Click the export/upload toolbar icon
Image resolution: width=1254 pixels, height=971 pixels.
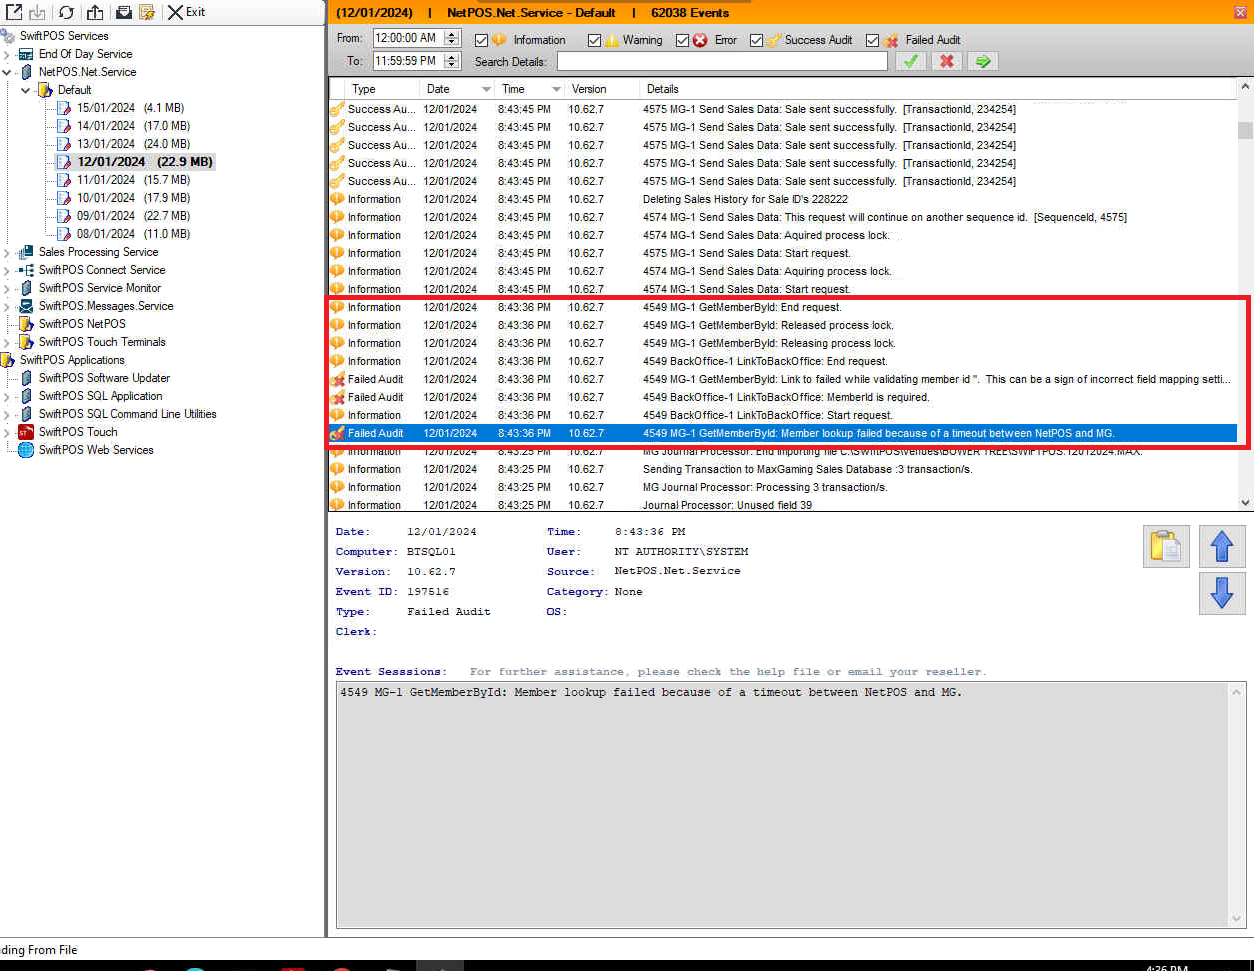(x=95, y=12)
